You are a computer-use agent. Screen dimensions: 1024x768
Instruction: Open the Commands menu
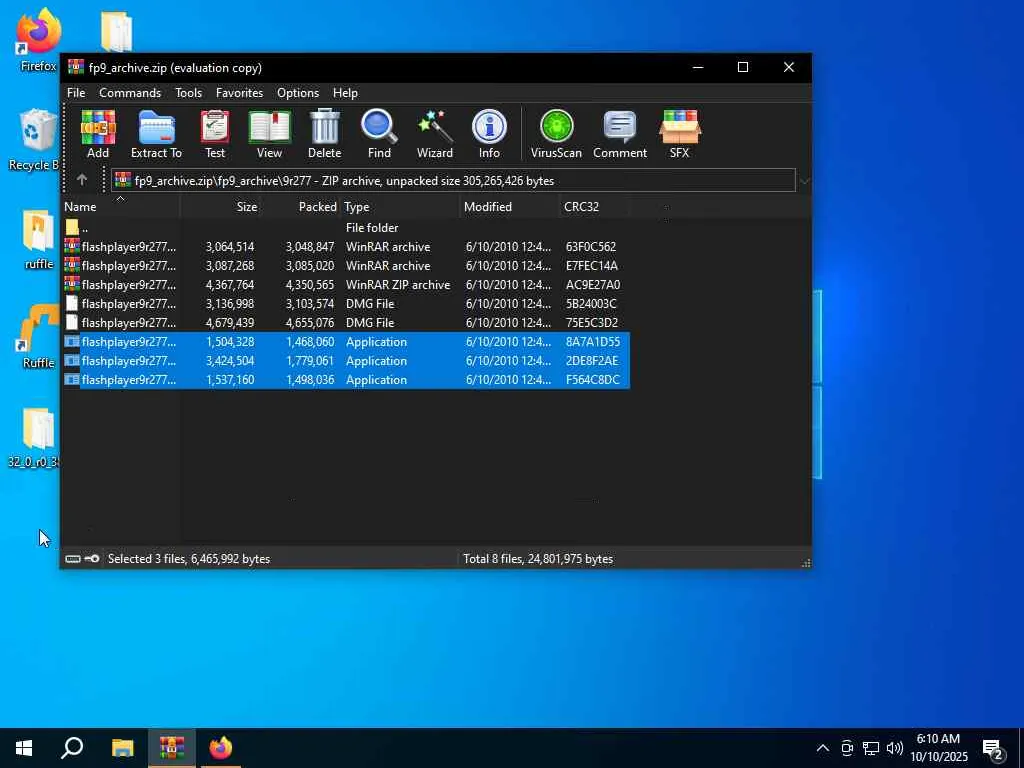tap(130, 93)
